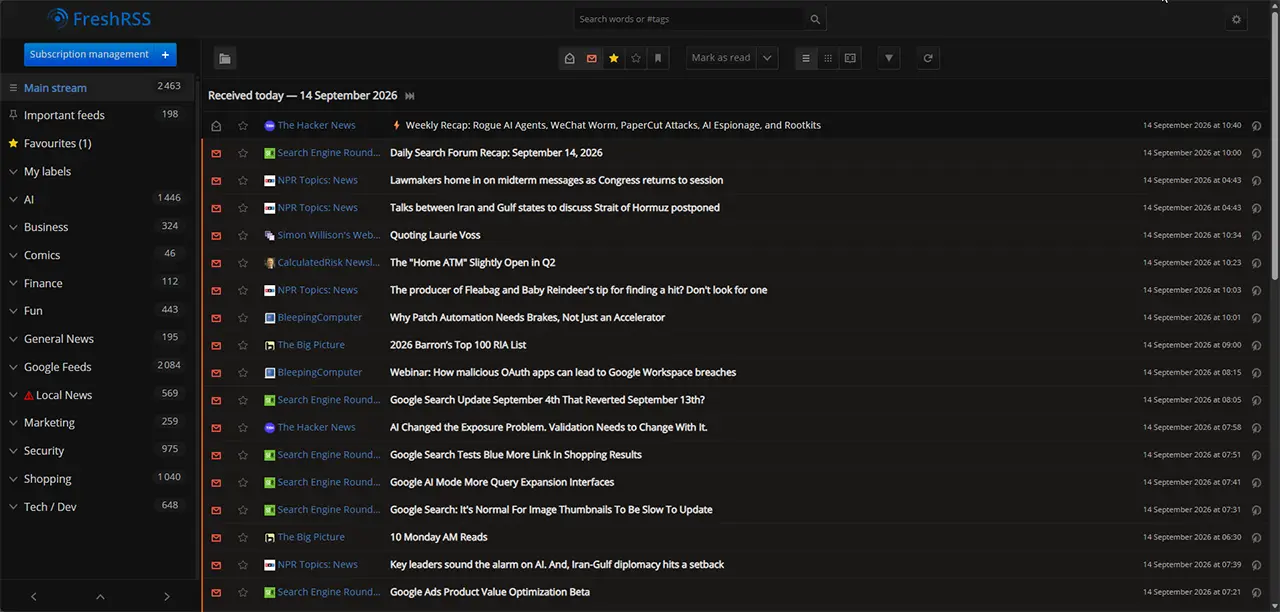Open CalculatedRisk Newsletter feed link
The image size is (1280, 612).
pos(322,262)
